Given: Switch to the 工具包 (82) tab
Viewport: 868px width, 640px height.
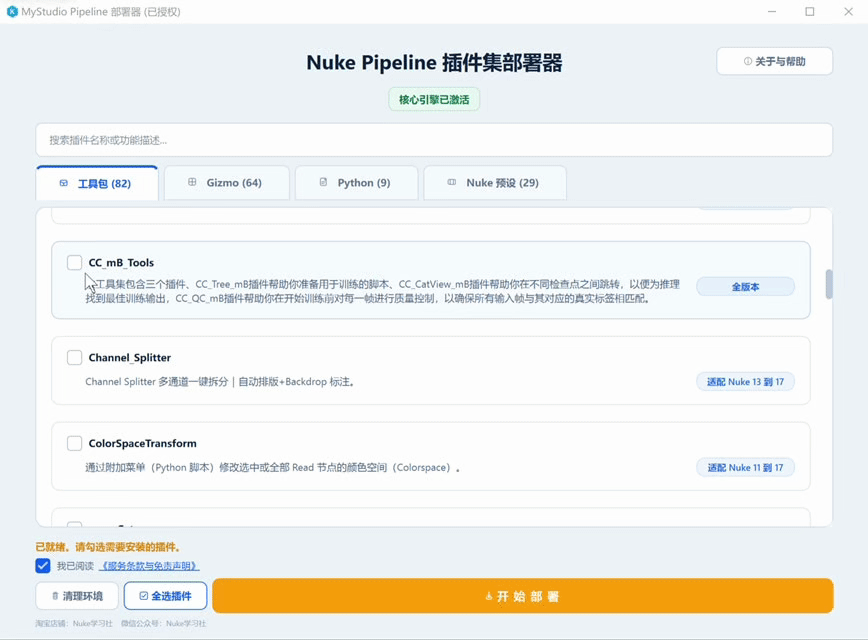Looking at the screenshot, I should (97, 183).
